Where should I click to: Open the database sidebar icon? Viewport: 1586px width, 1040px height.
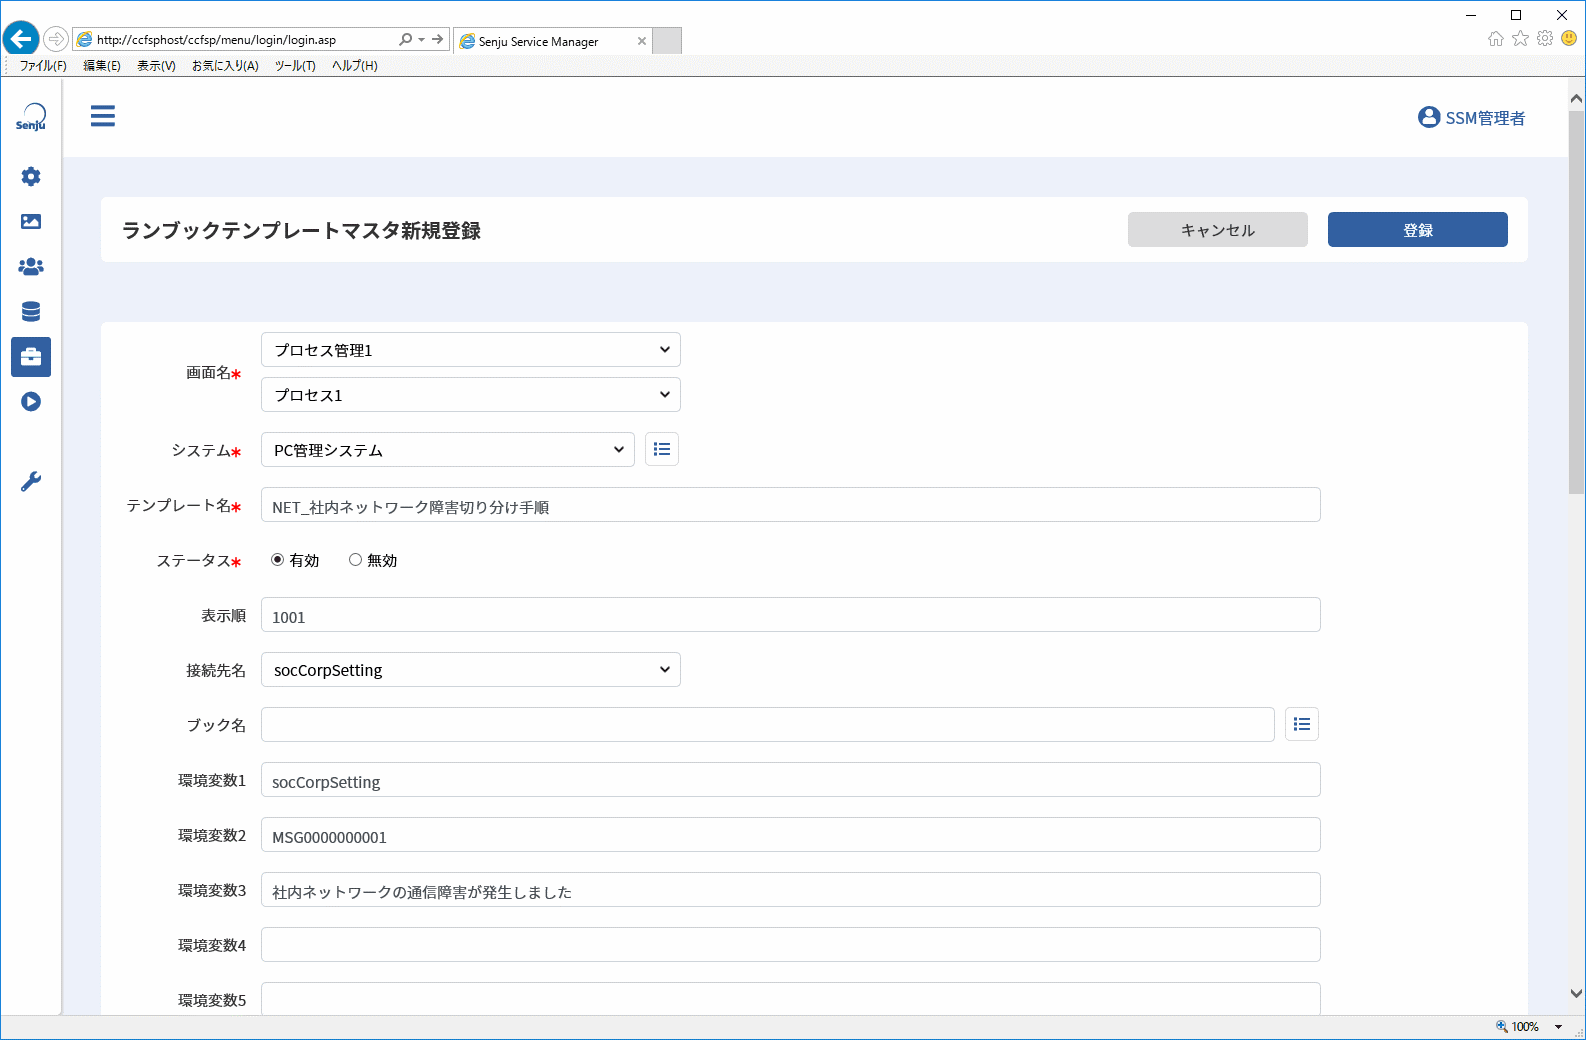(x=31, y=312)
